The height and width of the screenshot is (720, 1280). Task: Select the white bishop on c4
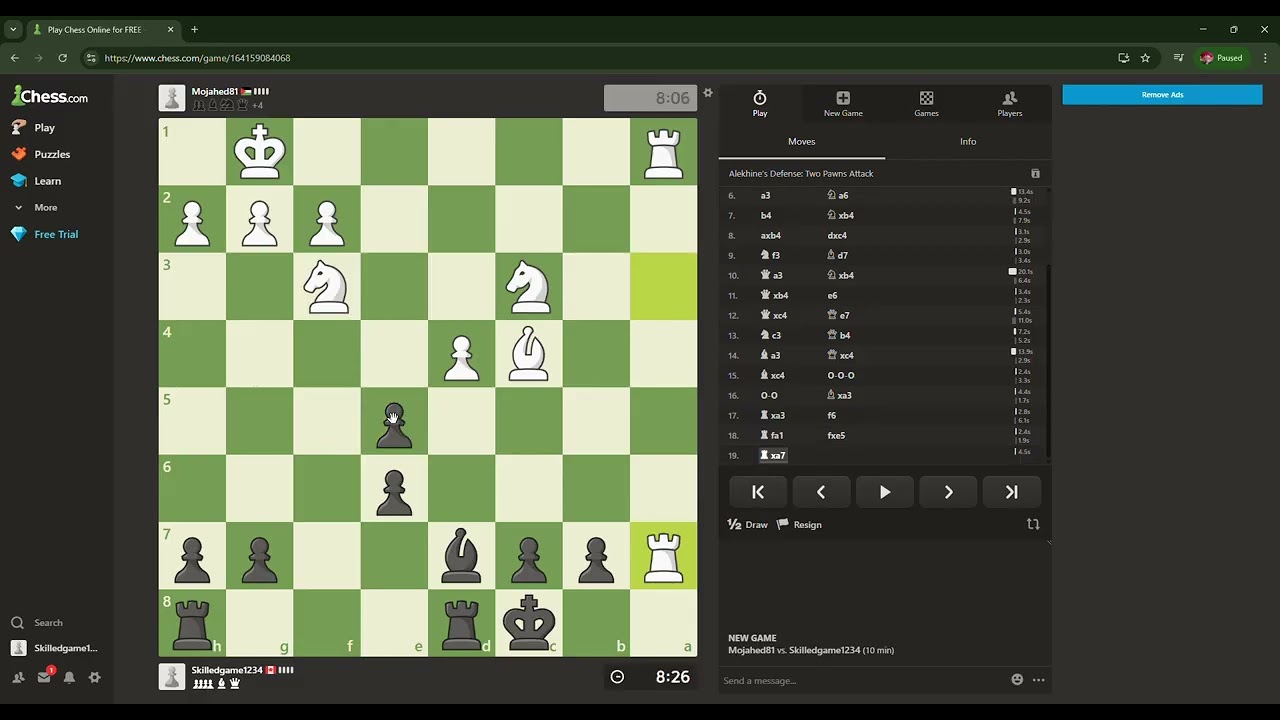pos(529,354)
